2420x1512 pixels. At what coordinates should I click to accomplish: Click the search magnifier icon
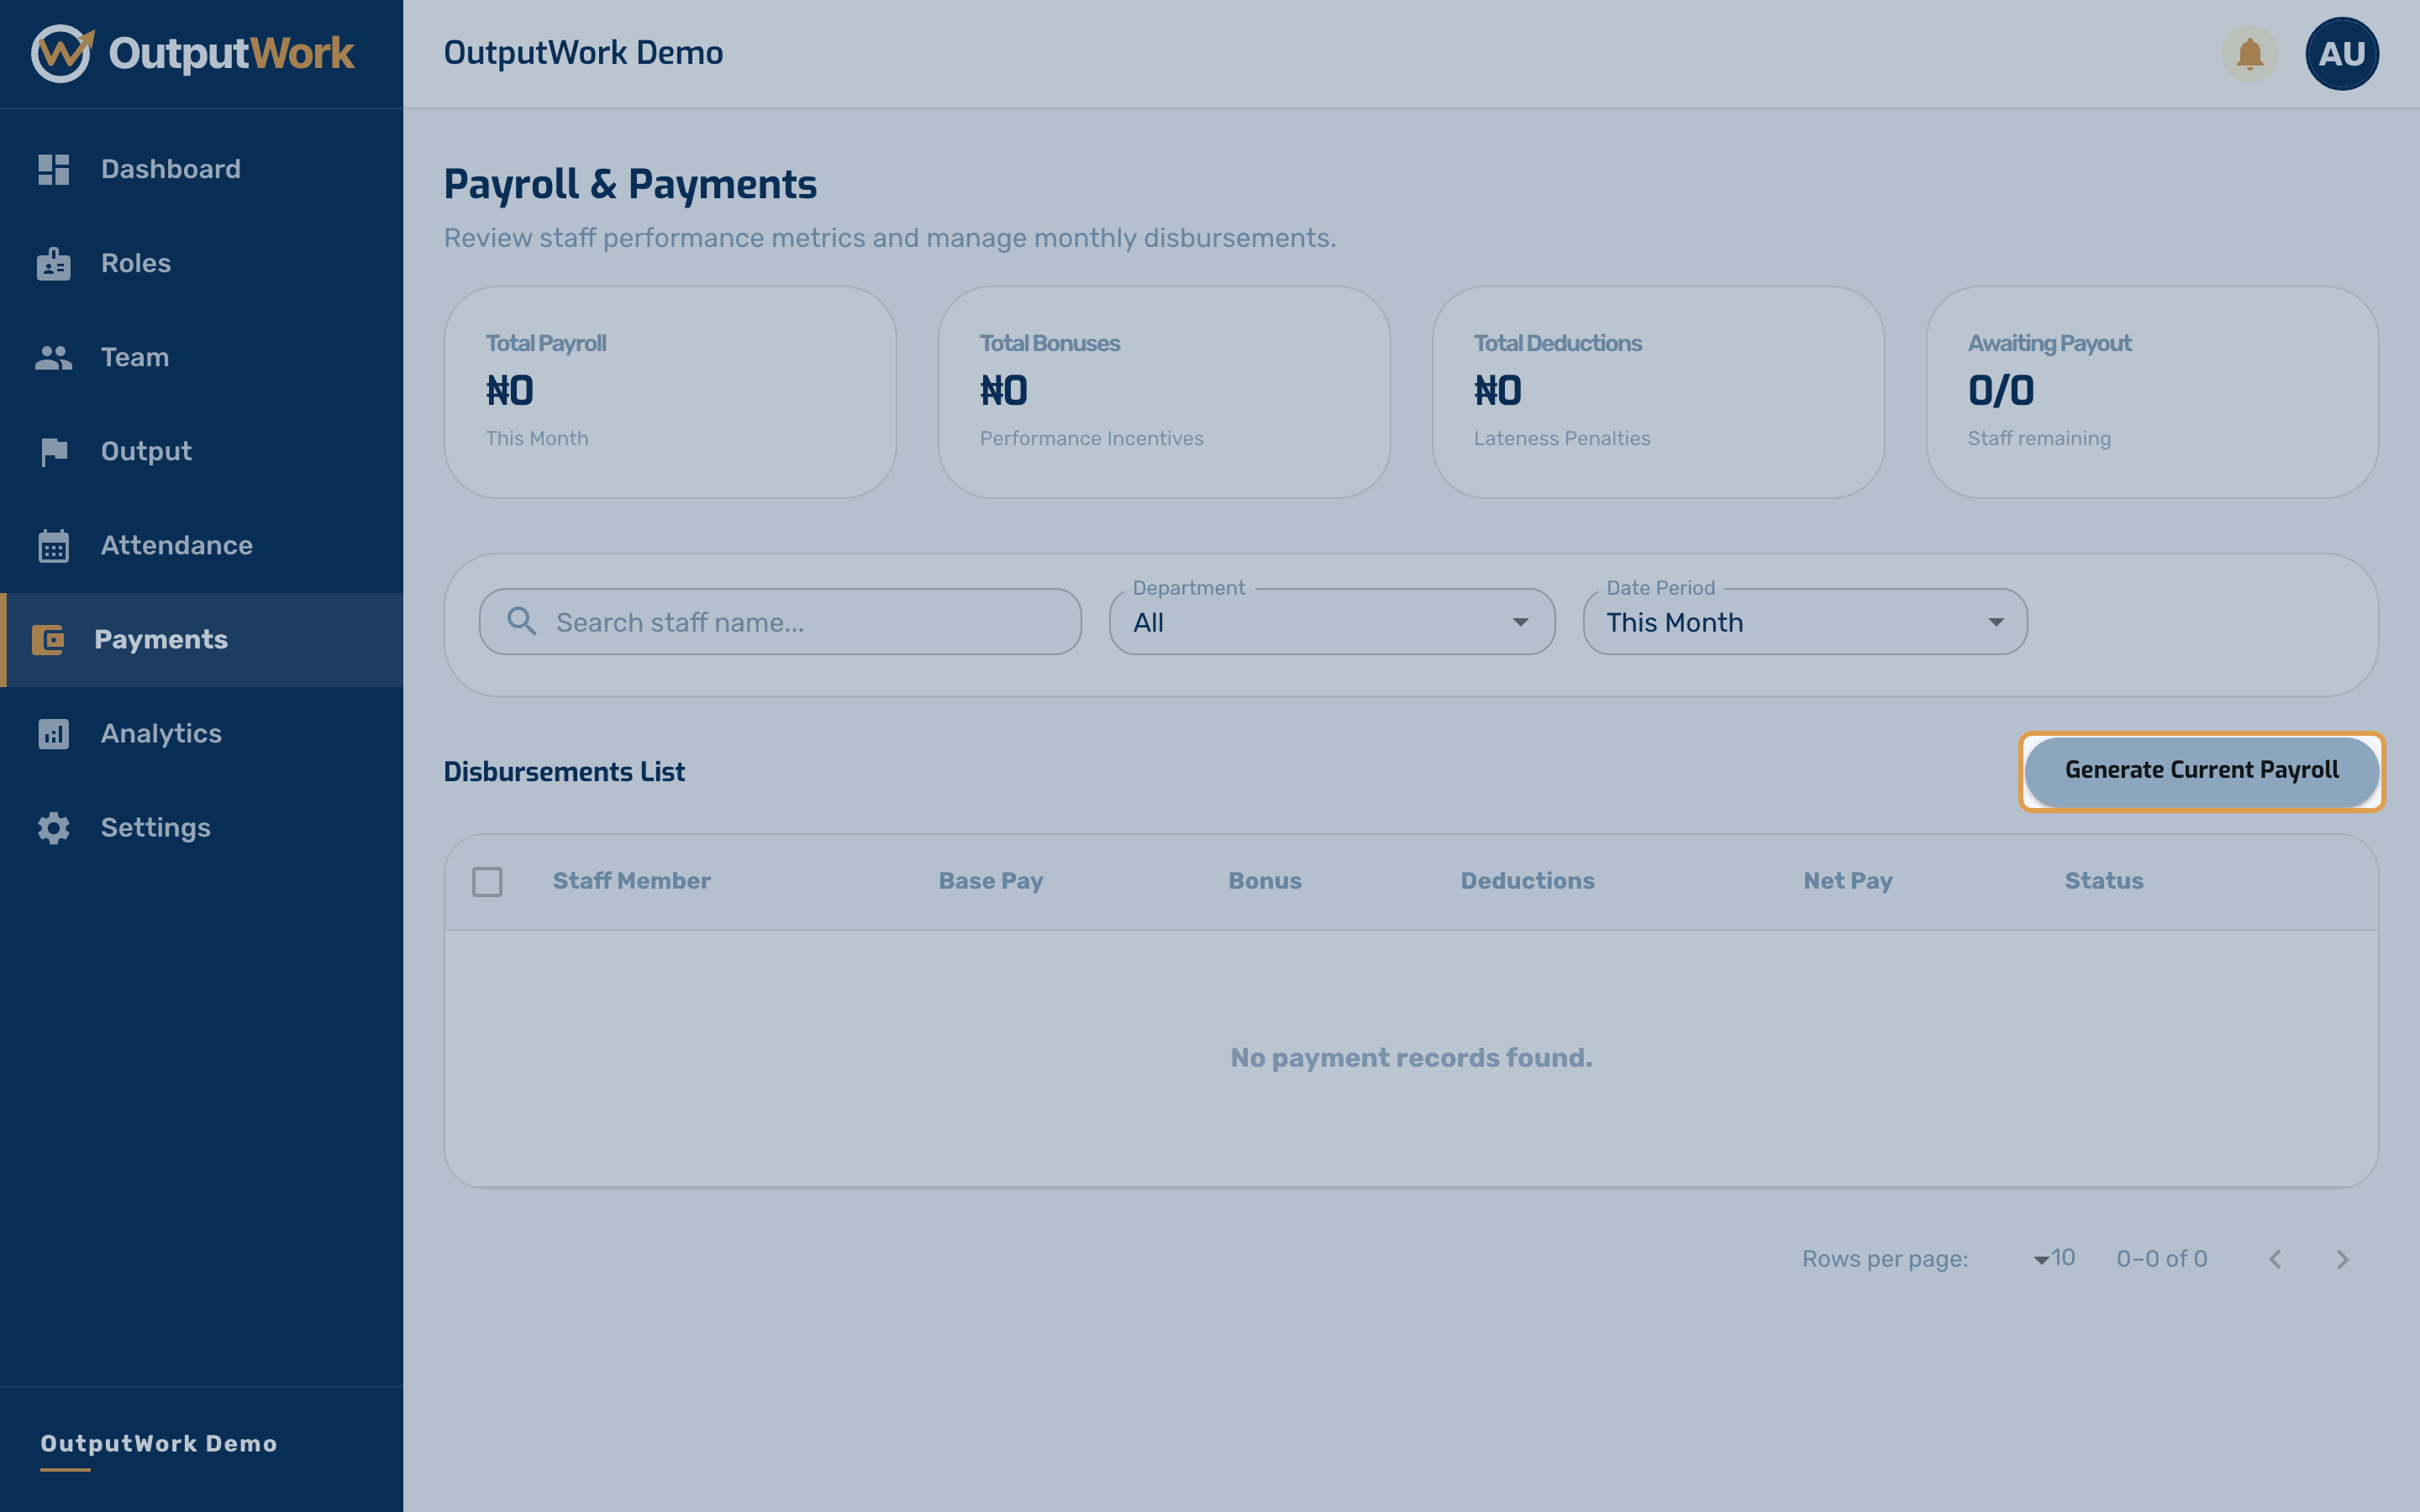[x=521, y=621]
